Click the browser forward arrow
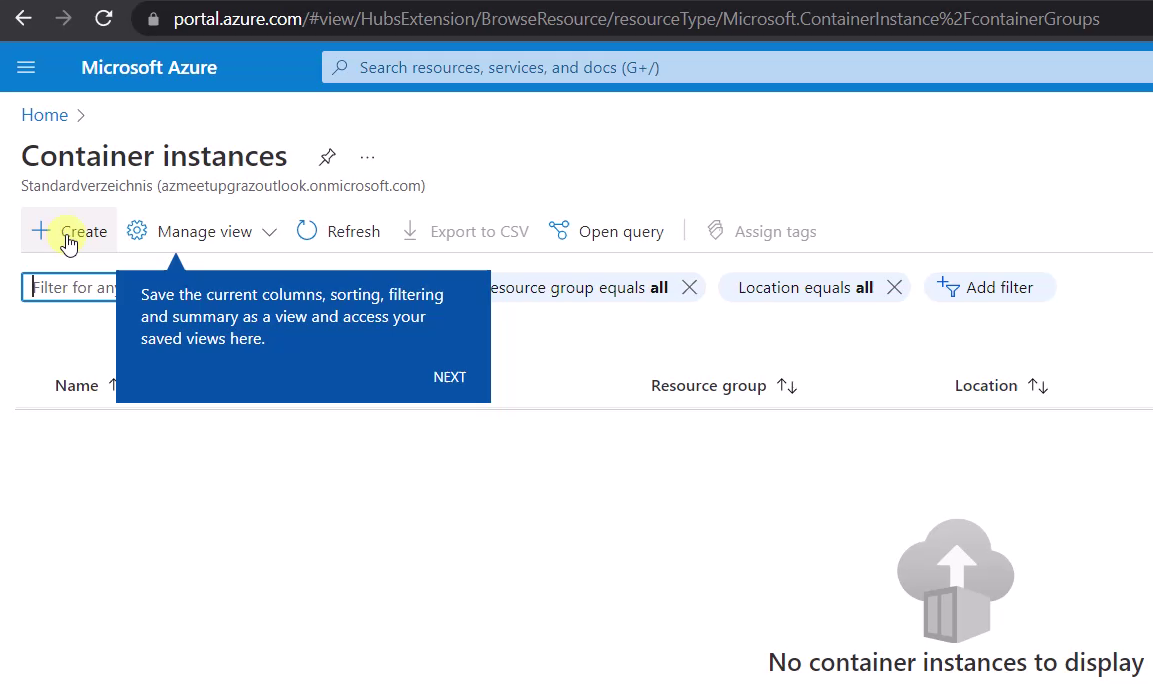 [x=63, y=18]
